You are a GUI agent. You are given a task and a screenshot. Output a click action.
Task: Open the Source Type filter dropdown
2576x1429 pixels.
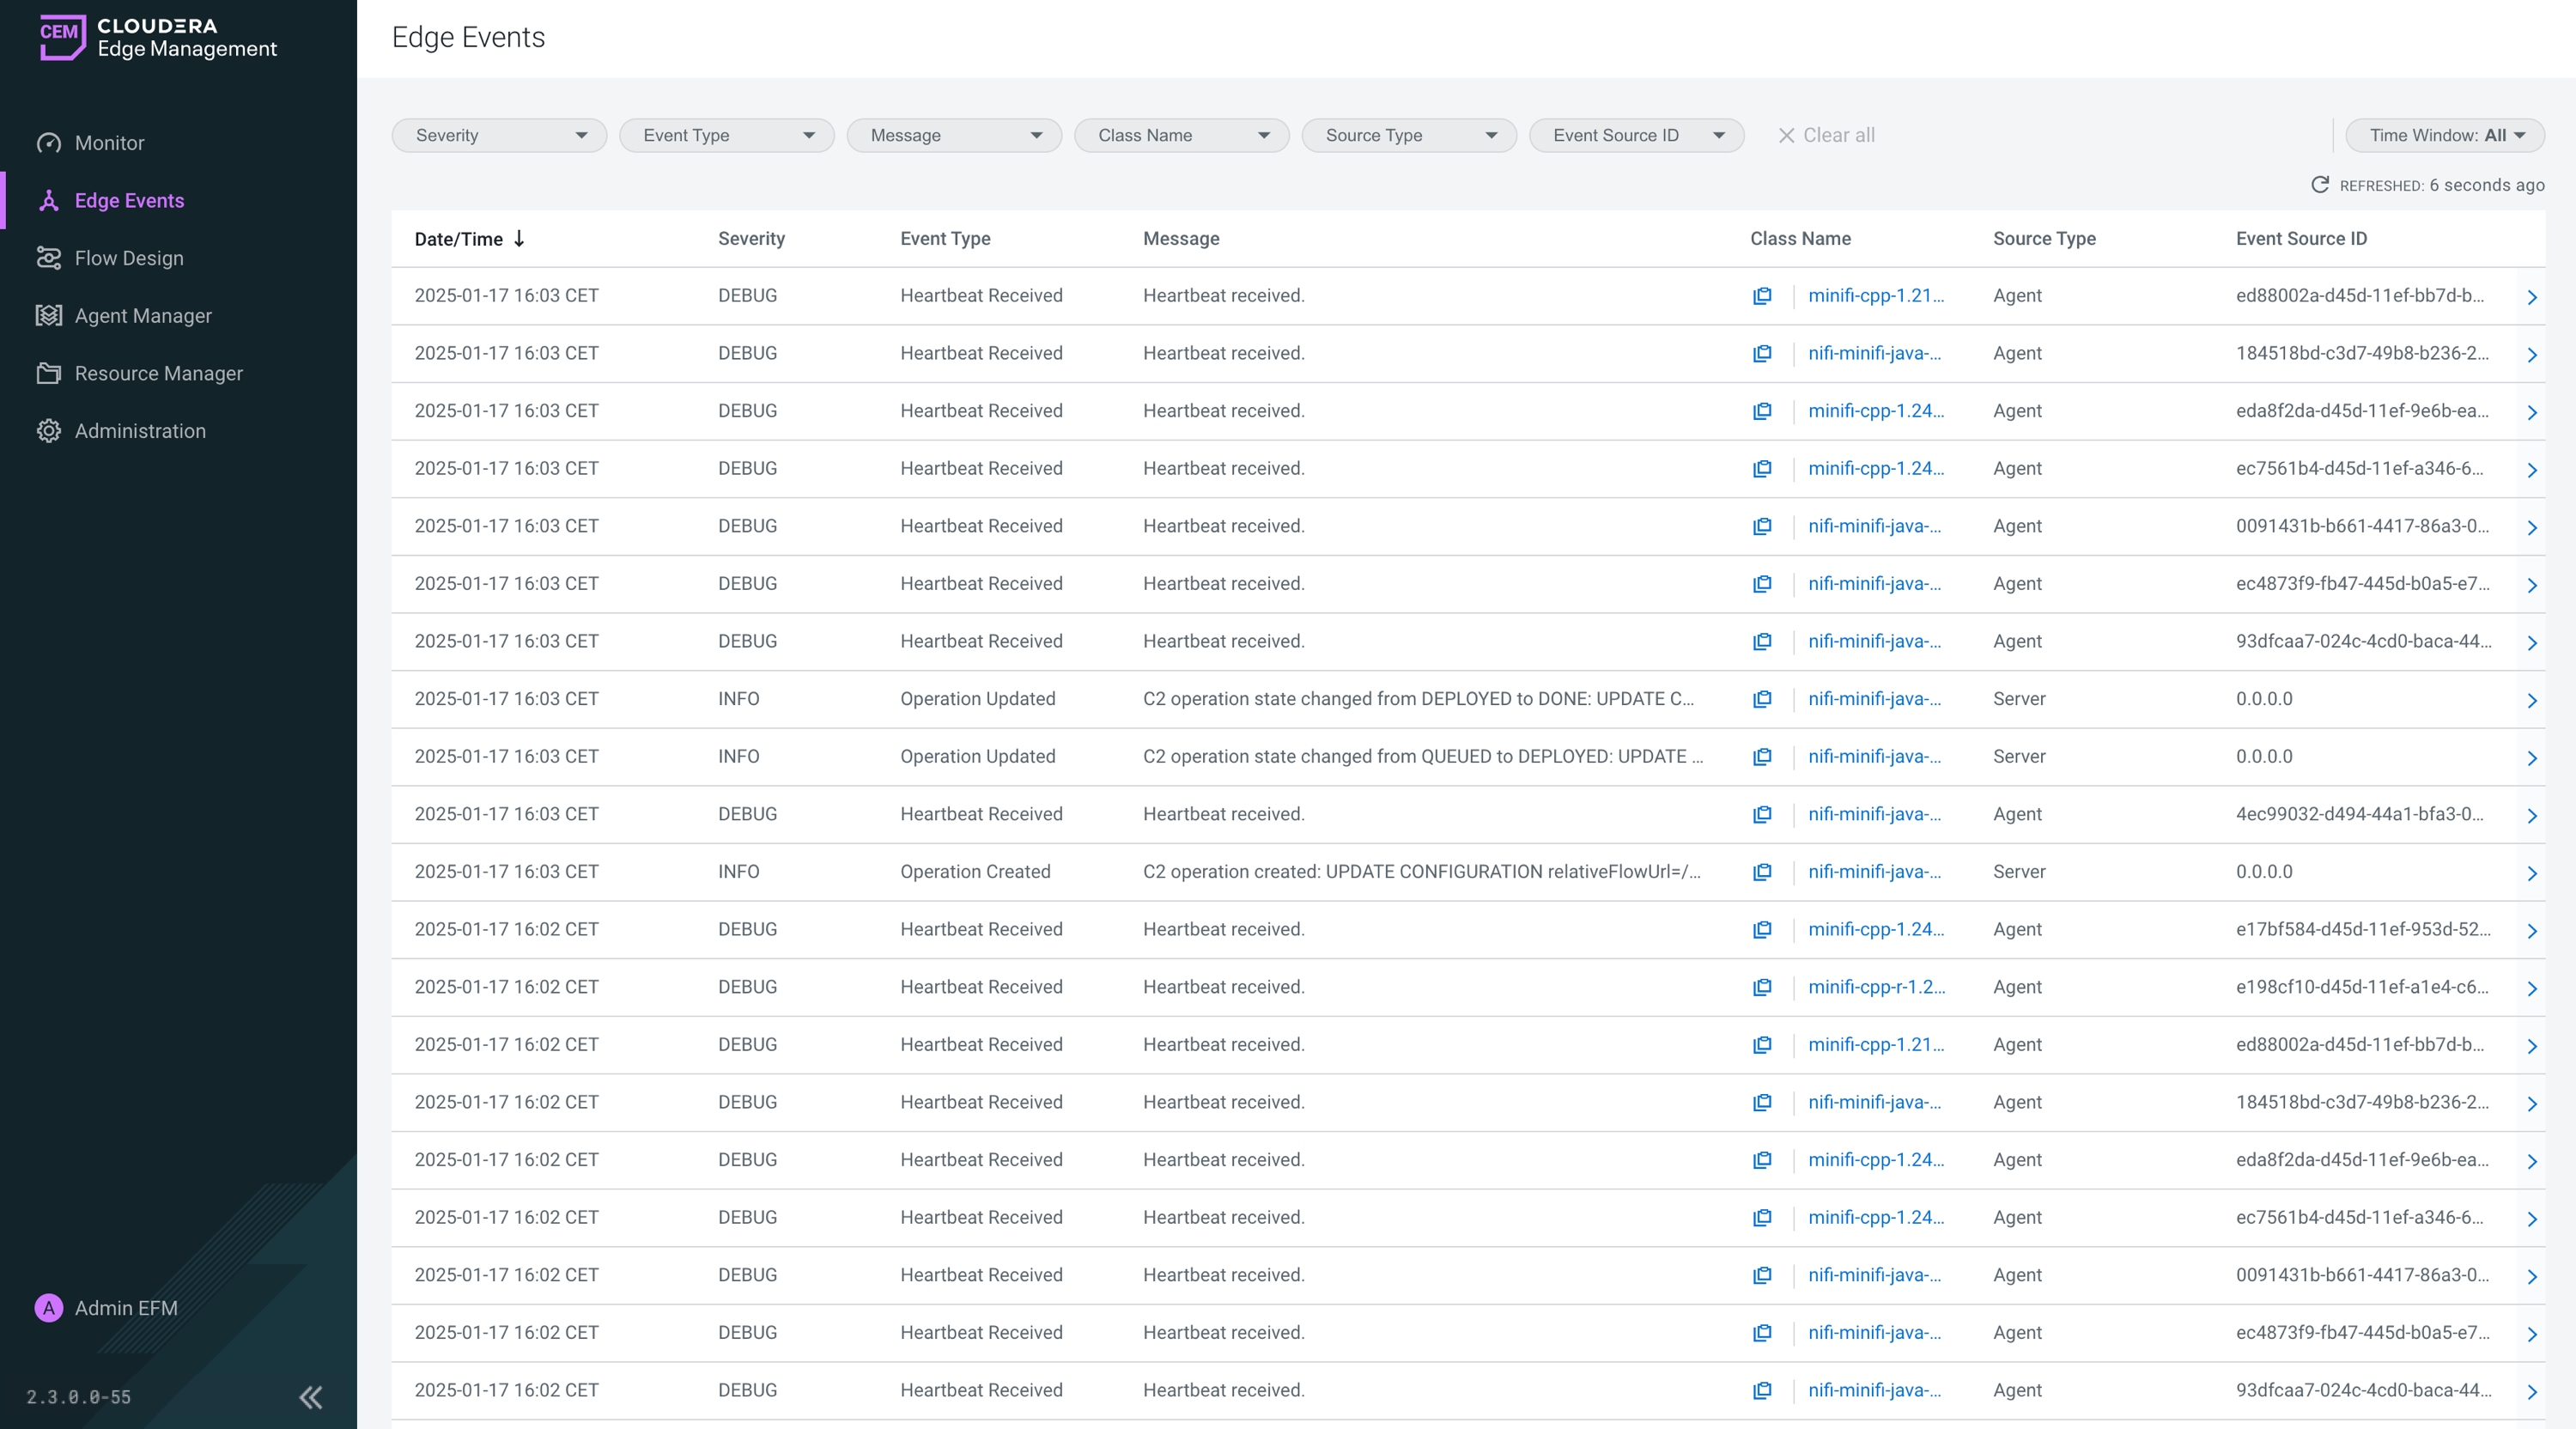(1408, 136)
